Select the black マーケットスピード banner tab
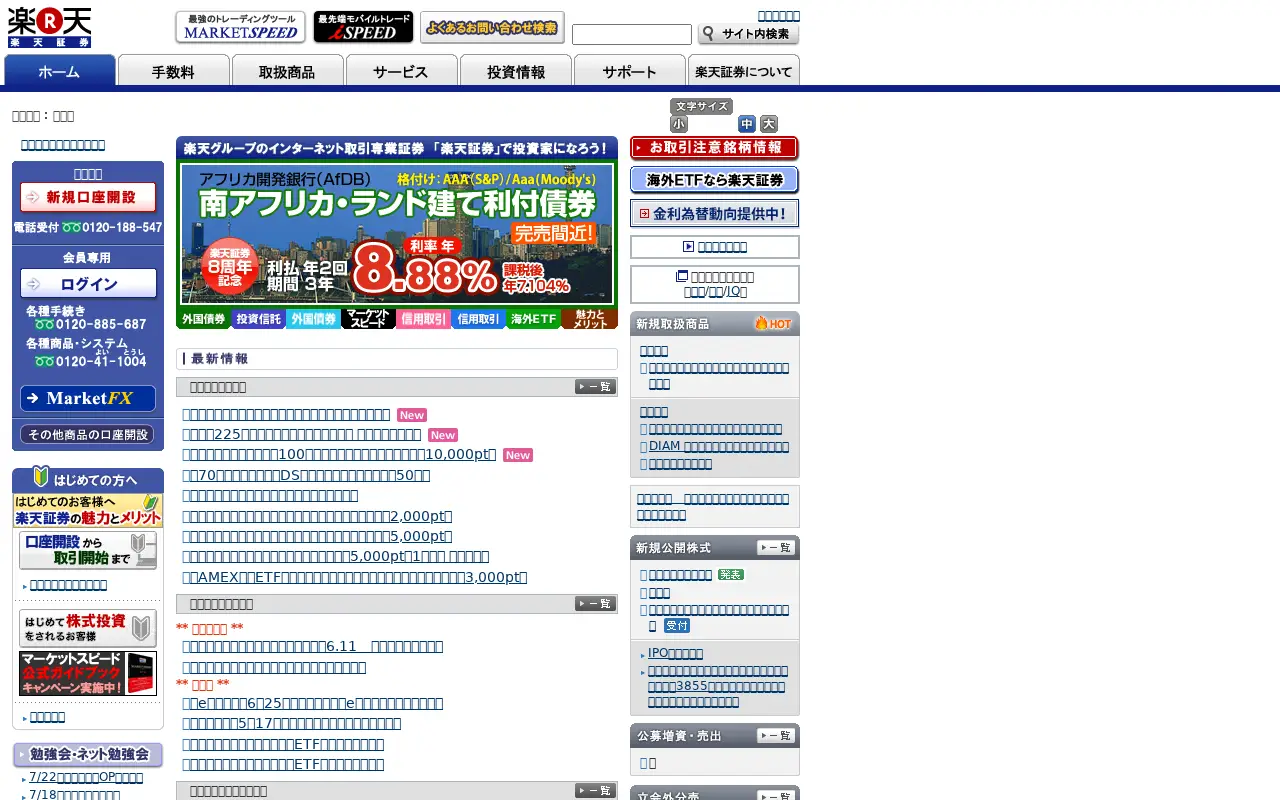 [x=368, y=319]
